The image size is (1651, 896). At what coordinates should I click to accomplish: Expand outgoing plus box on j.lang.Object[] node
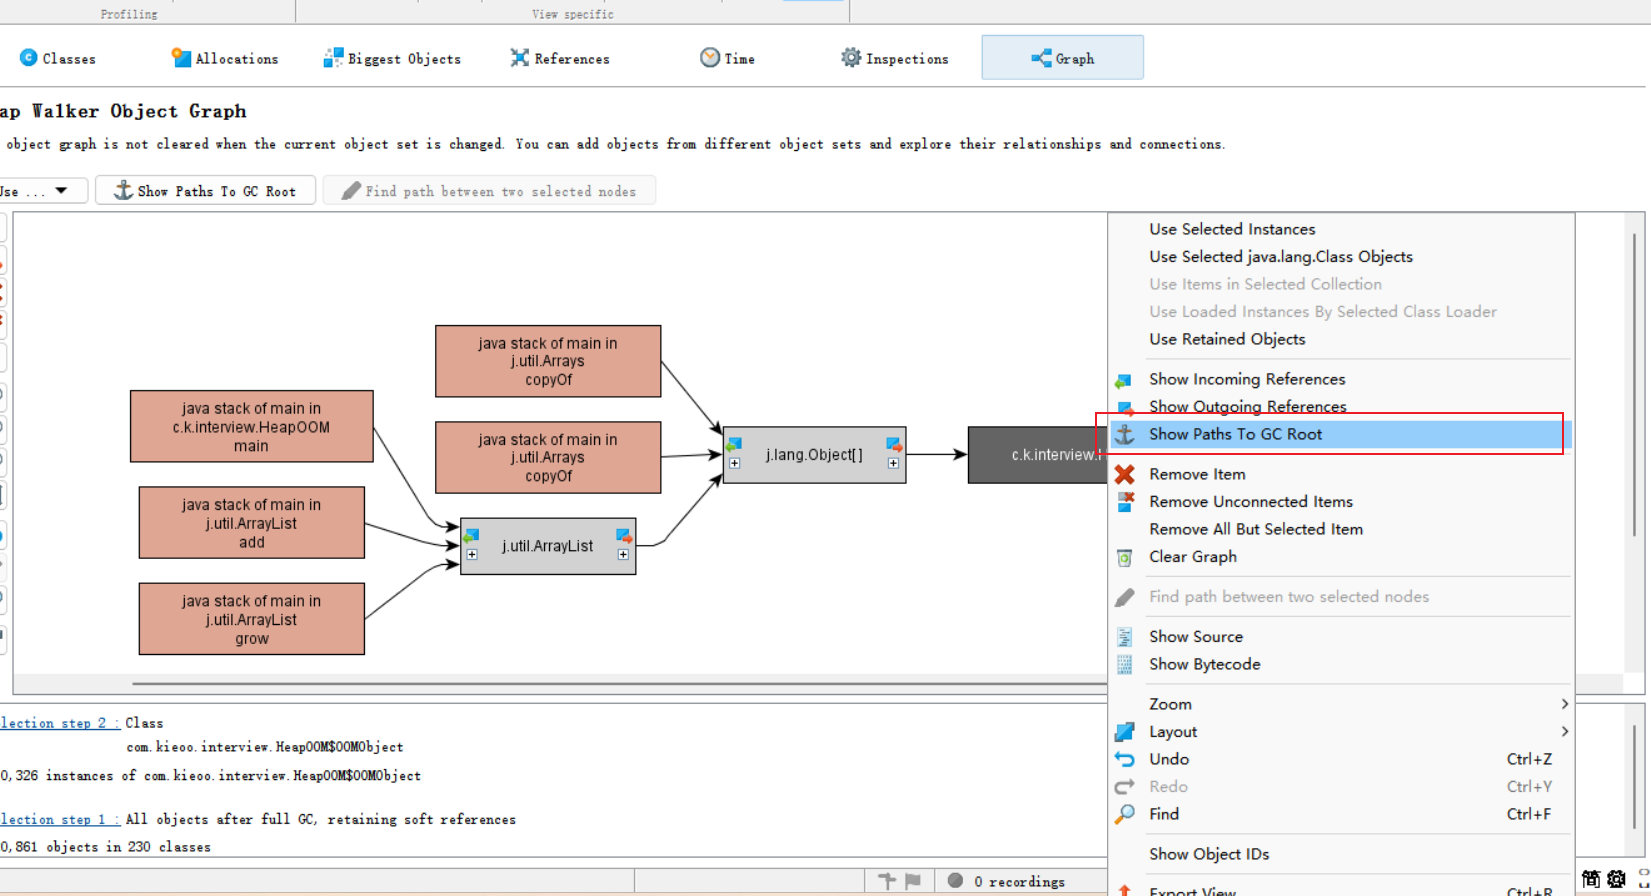[893, 463]
